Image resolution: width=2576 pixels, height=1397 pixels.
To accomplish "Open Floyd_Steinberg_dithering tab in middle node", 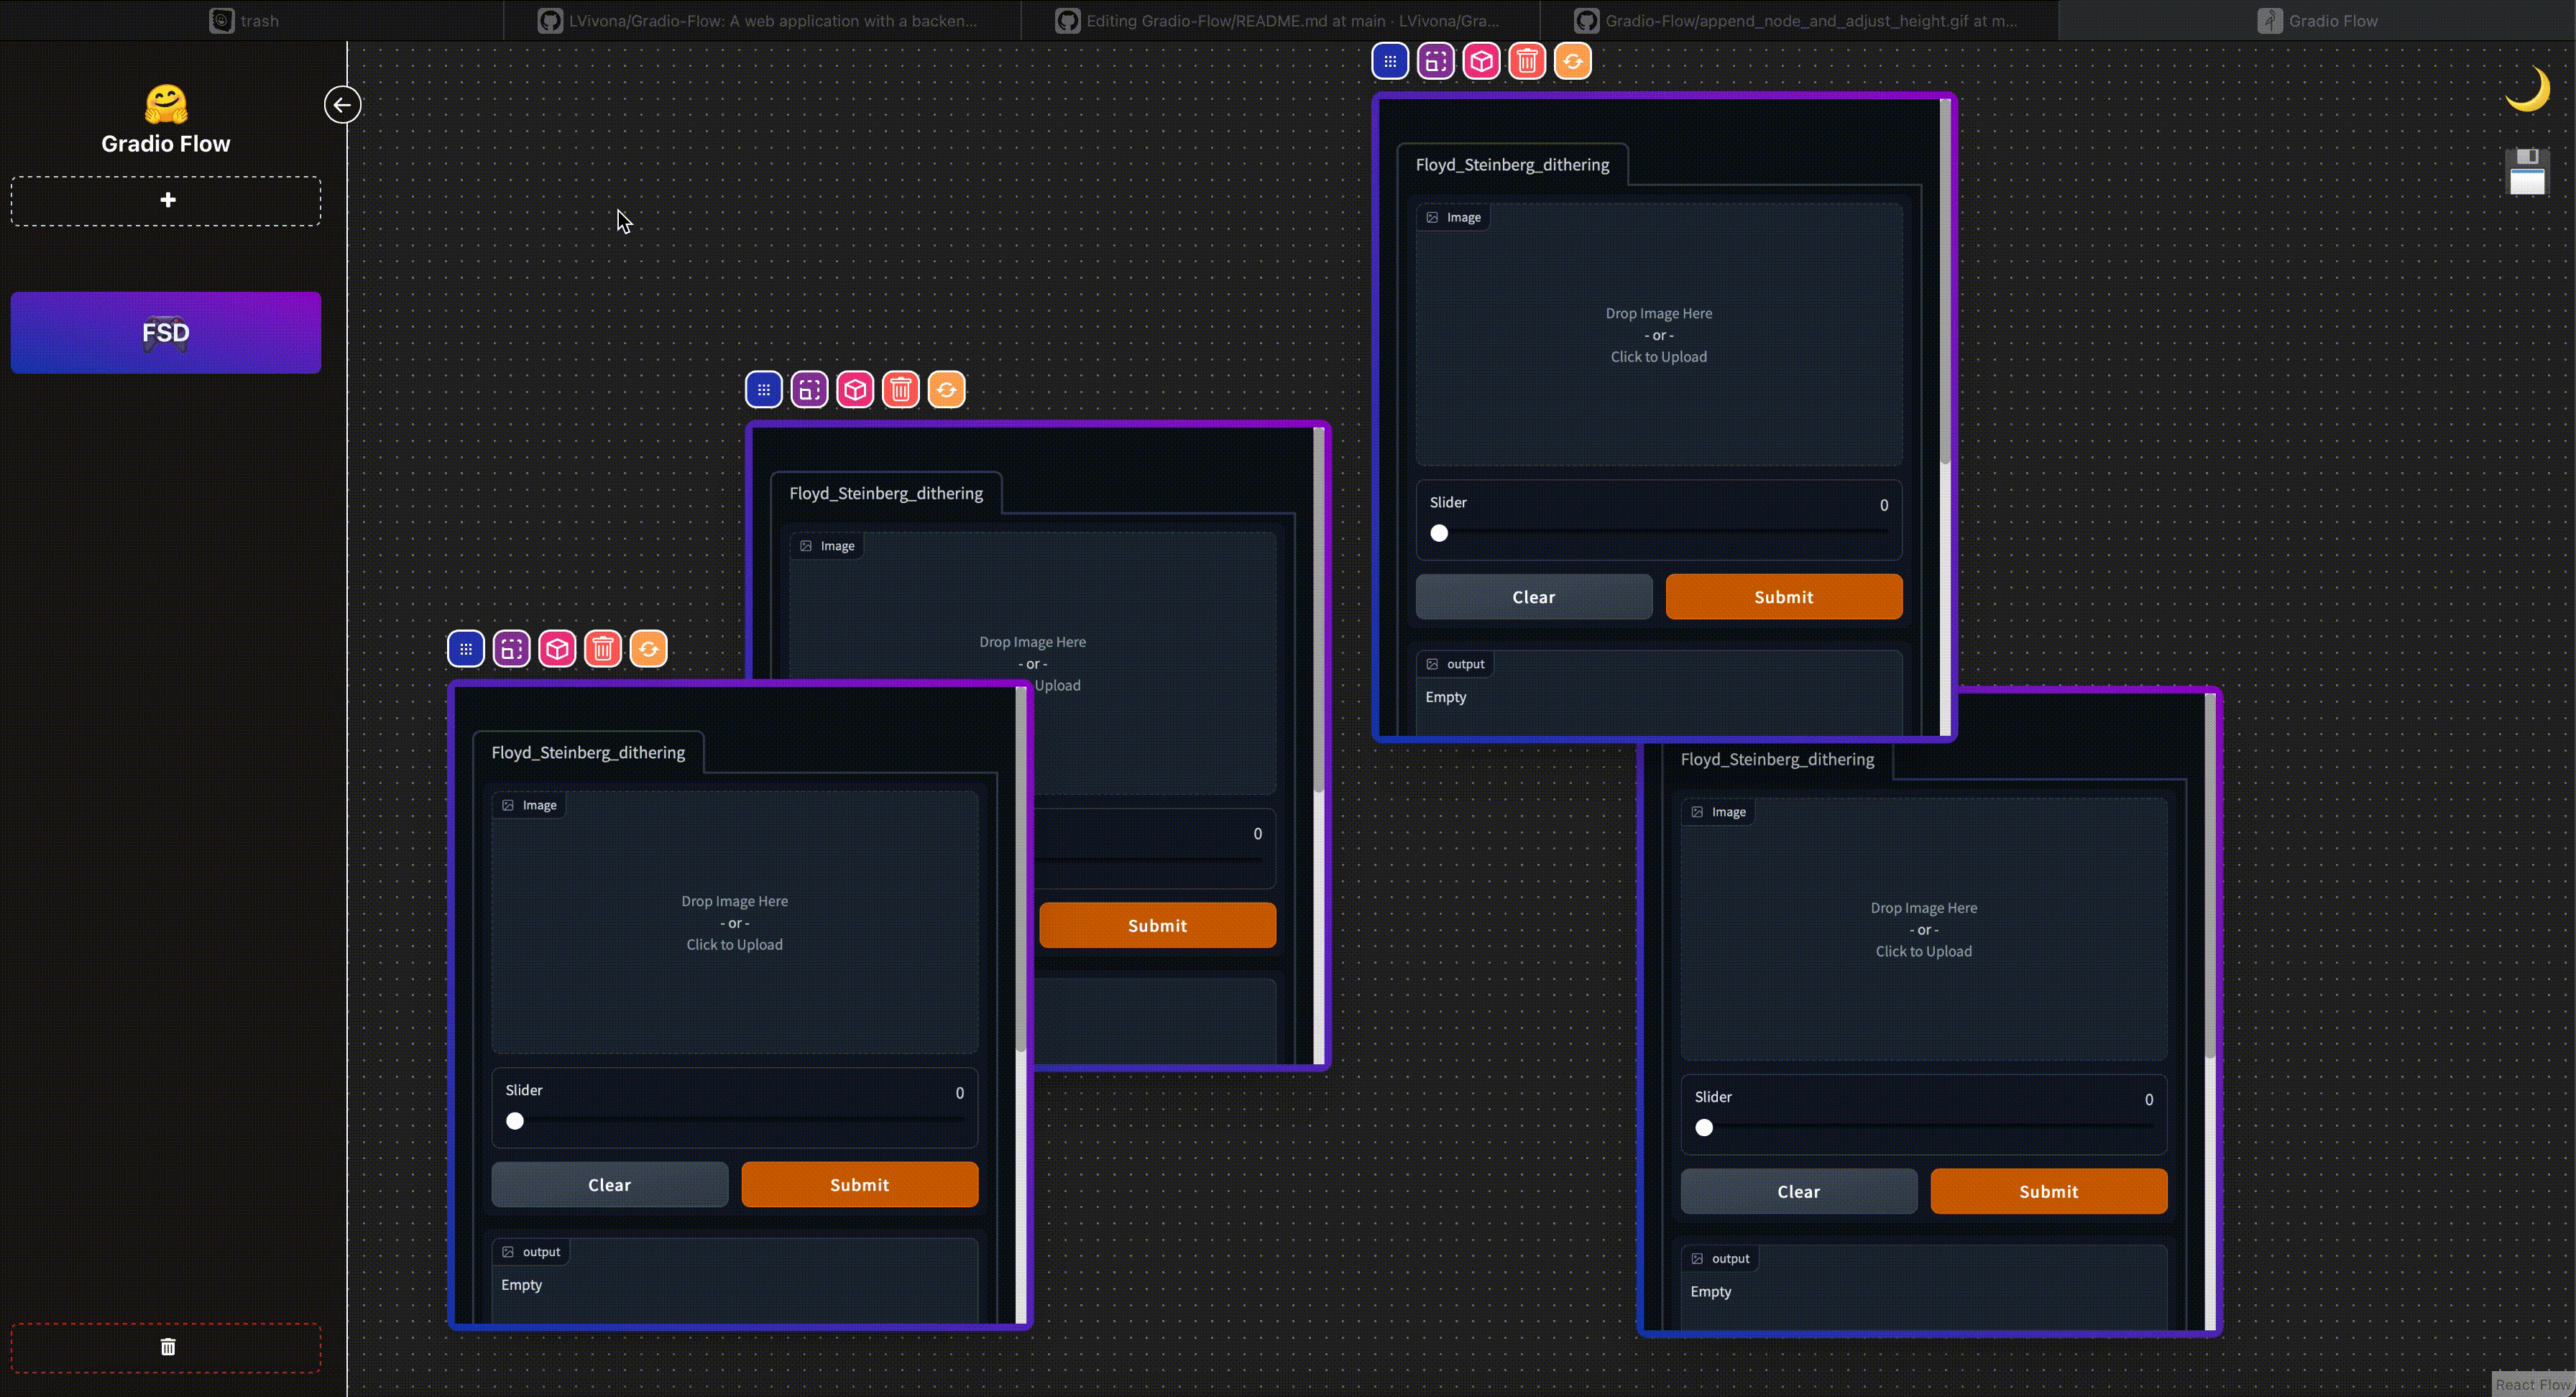I will point(886,492).
